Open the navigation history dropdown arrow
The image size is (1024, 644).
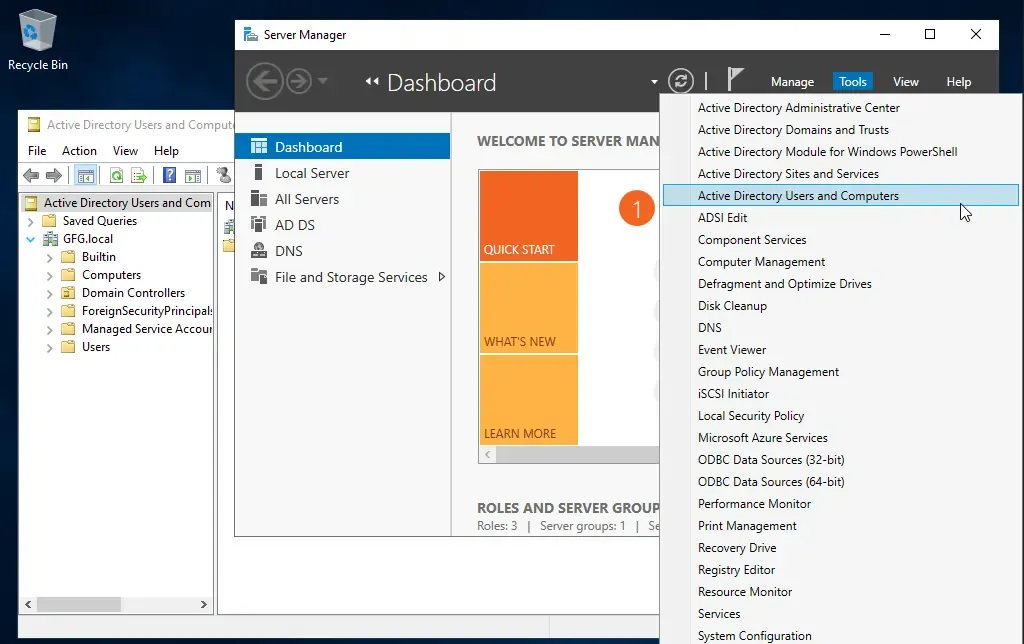pyautogui.click(x=323, y=81)
